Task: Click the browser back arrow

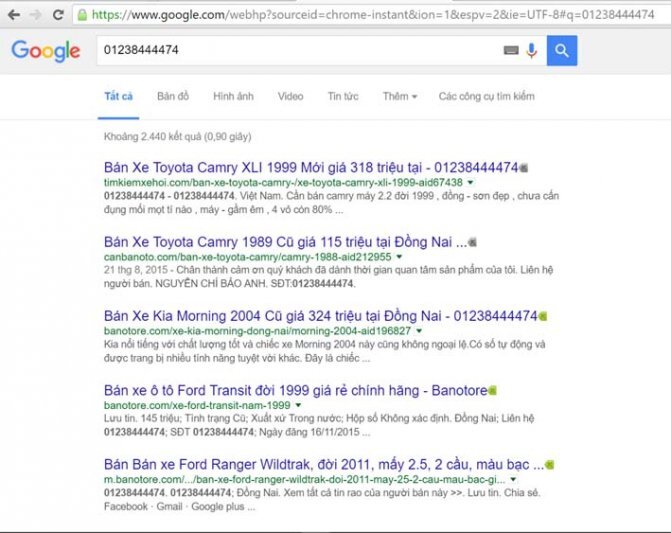Action: (14, 15)
